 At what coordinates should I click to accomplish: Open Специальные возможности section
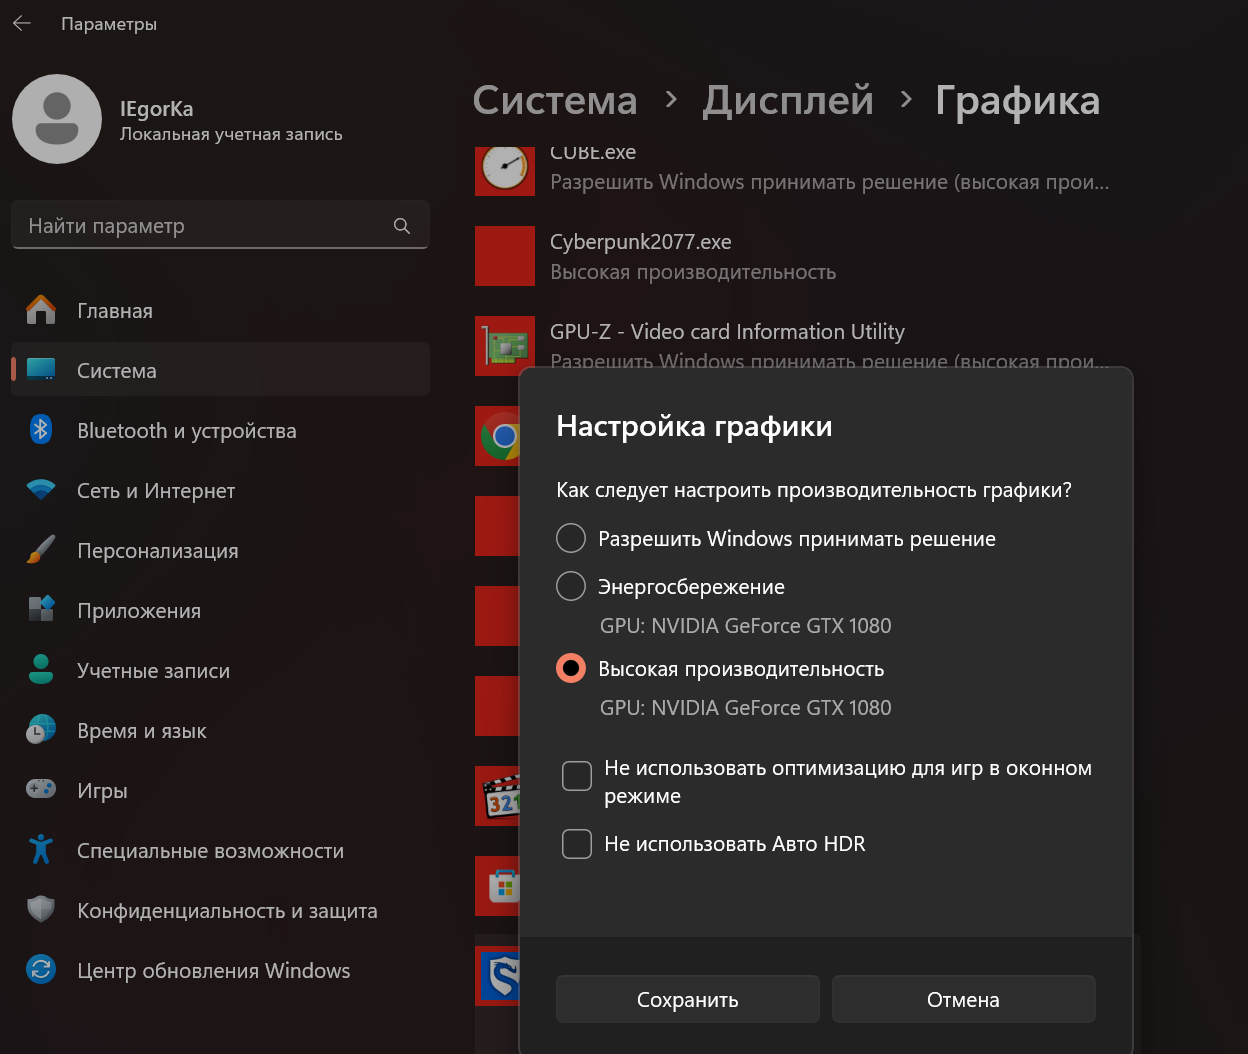220,850
